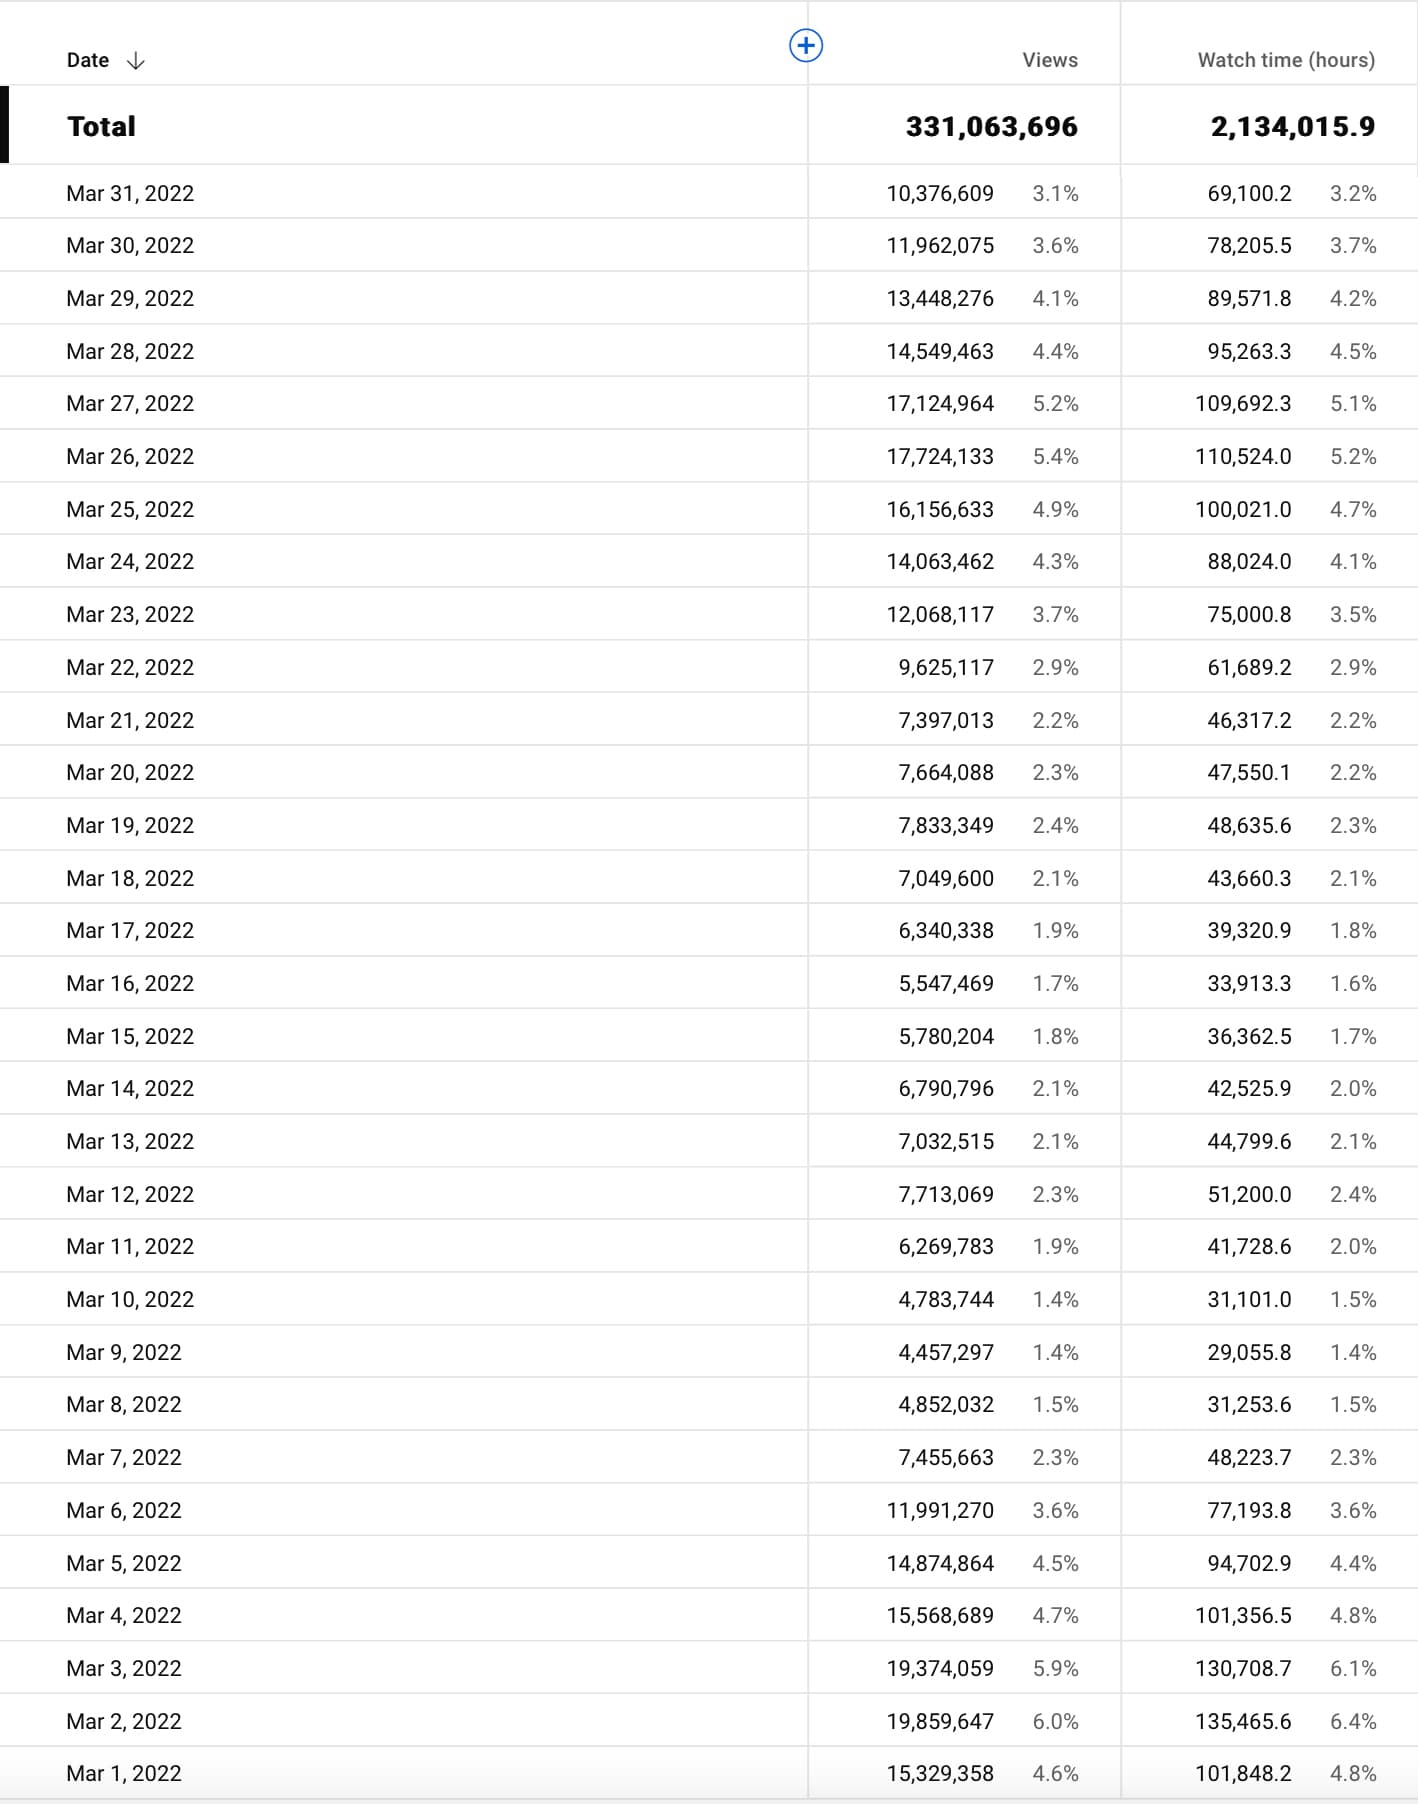Sort by Watch time (hours) header
Viewport: 1418px width, 1804px height.
(1285, 60)
